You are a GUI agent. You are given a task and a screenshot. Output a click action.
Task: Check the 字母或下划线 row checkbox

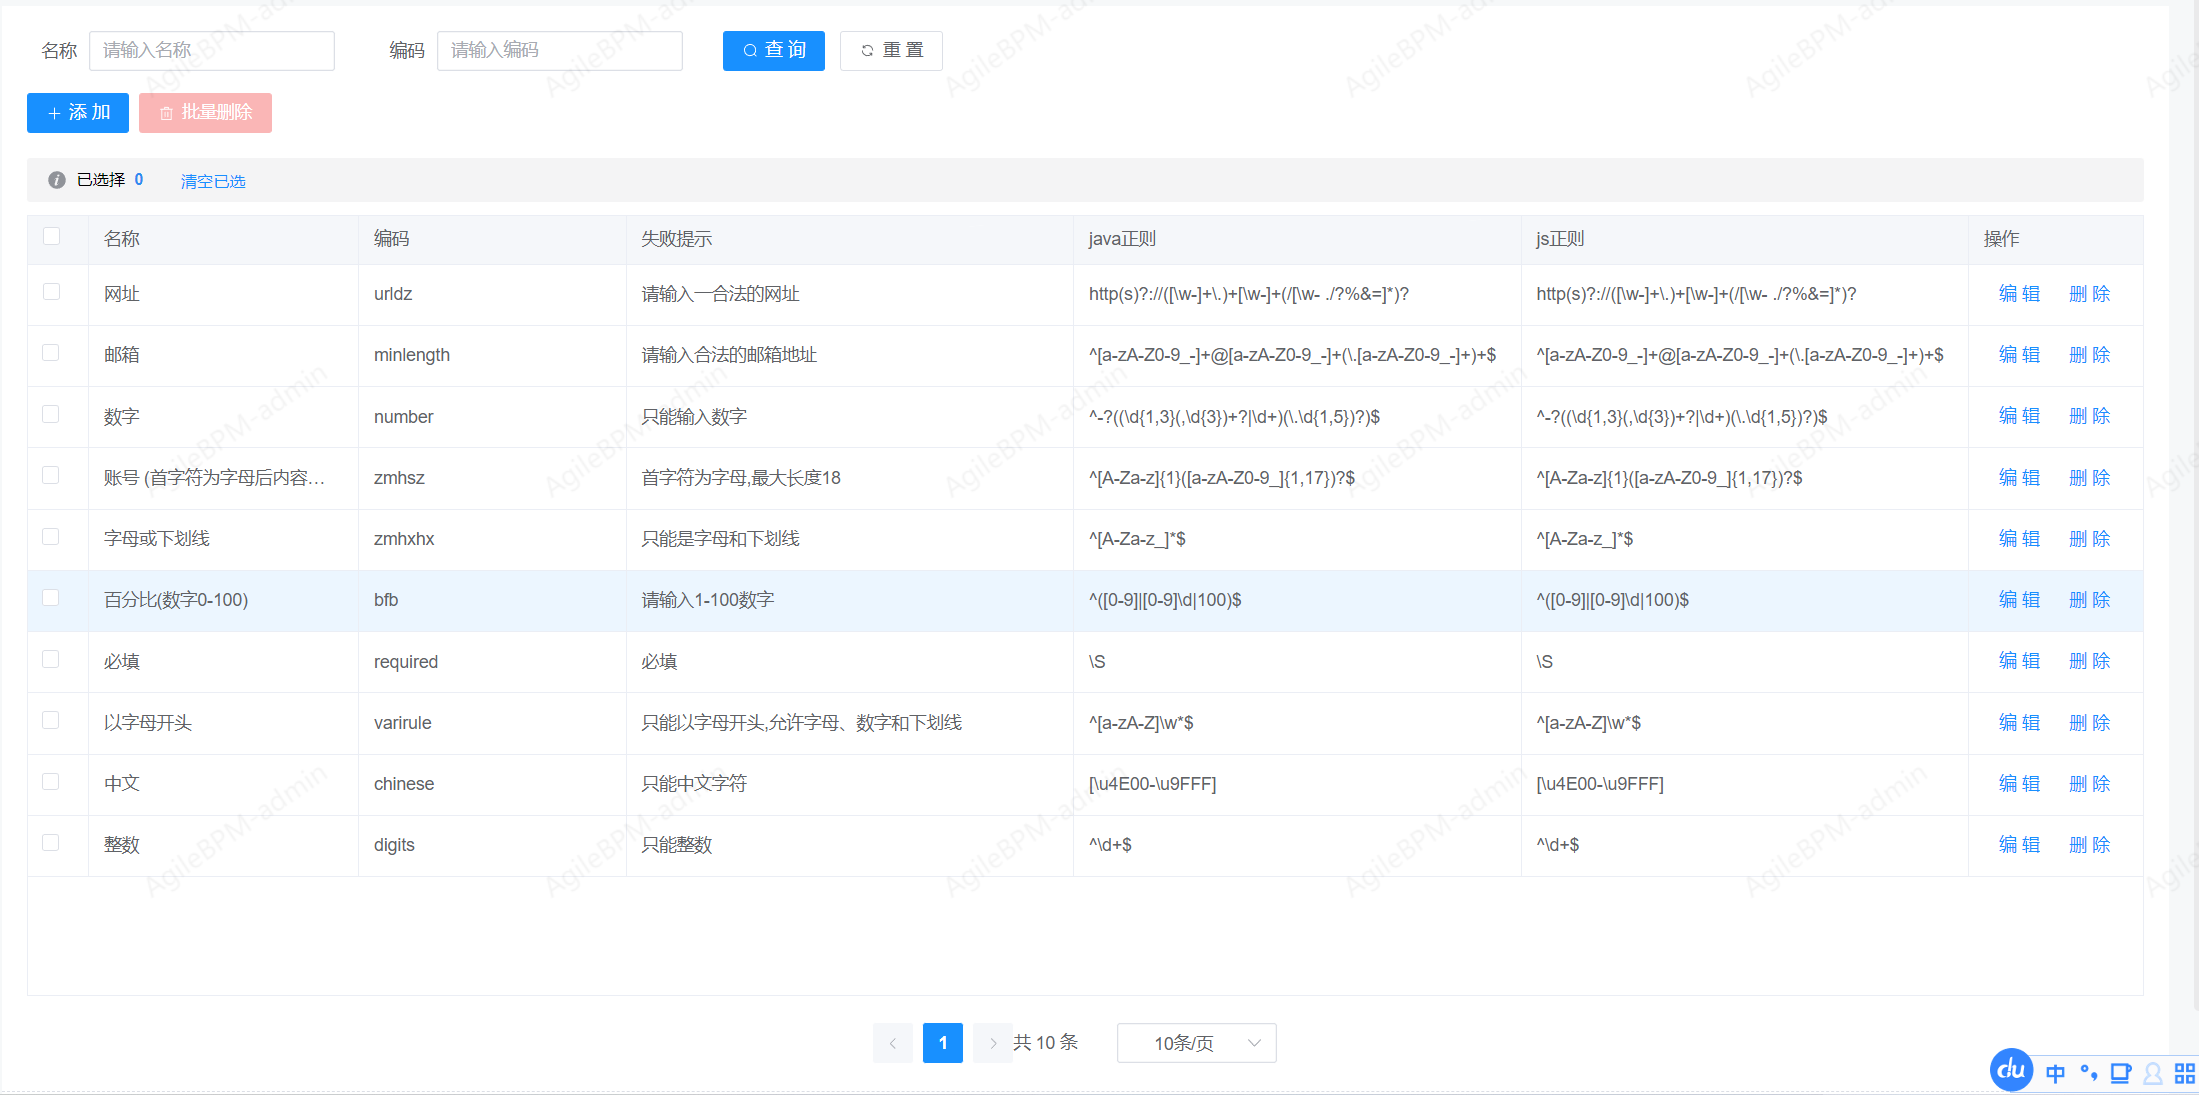[52, 536]
